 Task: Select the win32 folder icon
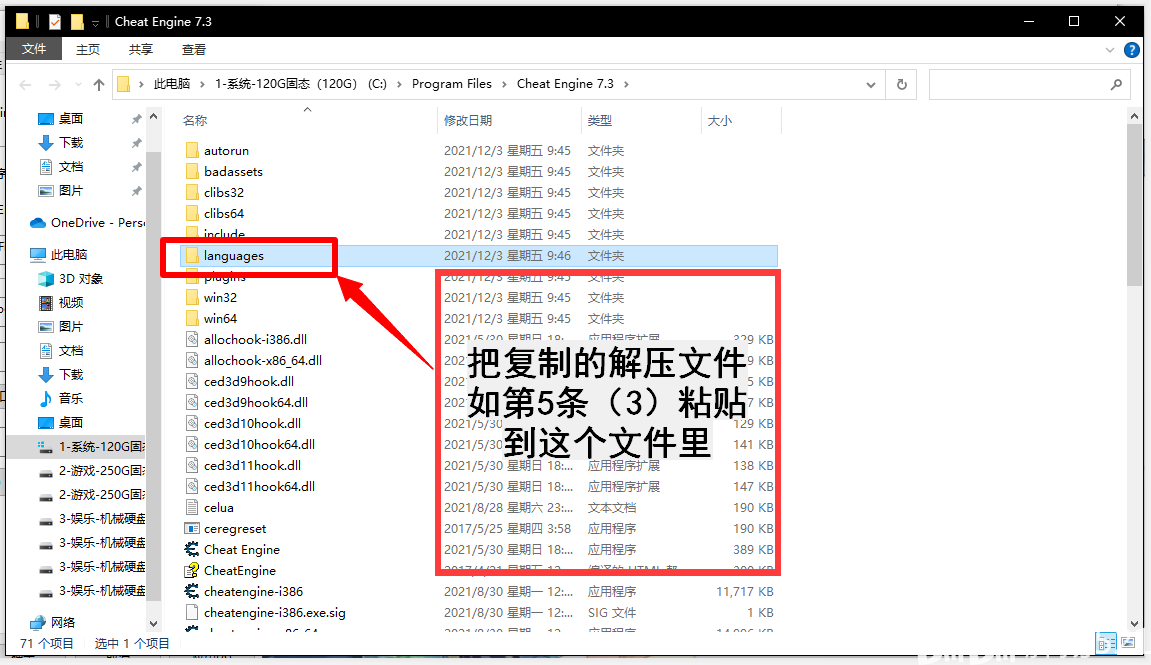[192, 297]
